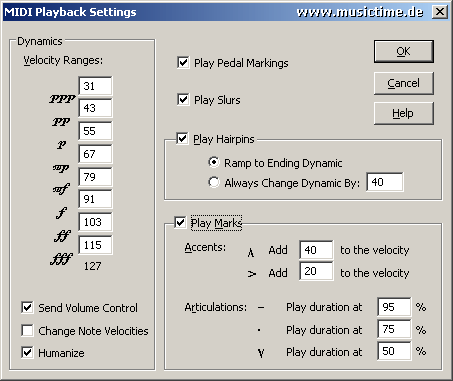Click the pp dynamic symbol

pyautogui.click(x=61, y=122)
